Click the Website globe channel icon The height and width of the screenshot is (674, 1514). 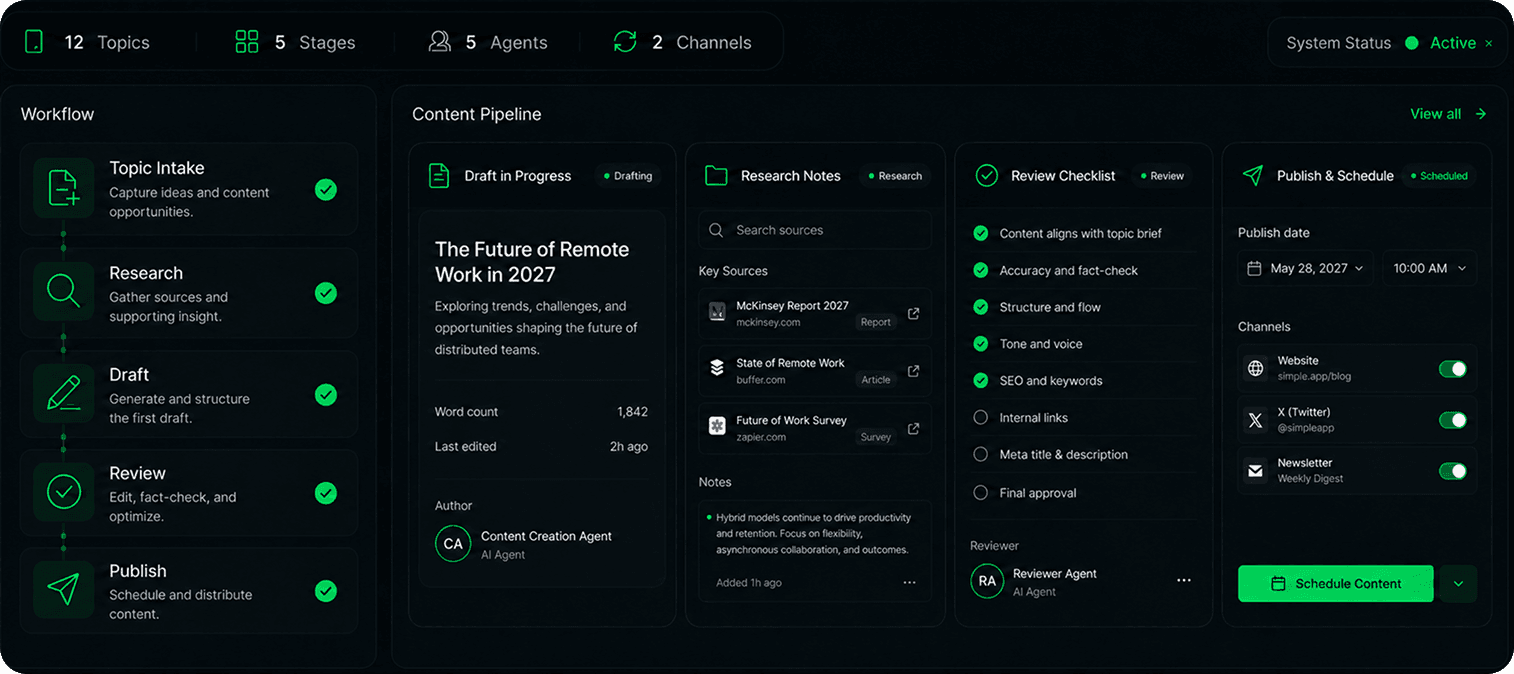click(1256, 368)
